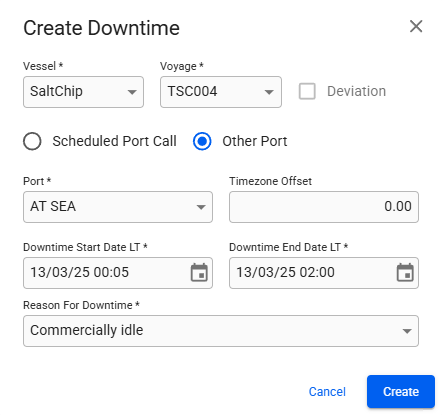The image size is (442, 415).
Task: Click the Cancel link
Action: tap(327, 392)
